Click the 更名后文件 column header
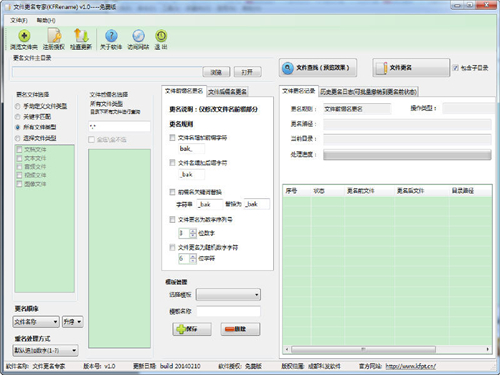Screen dimensions: 500x375 [421, 191]
